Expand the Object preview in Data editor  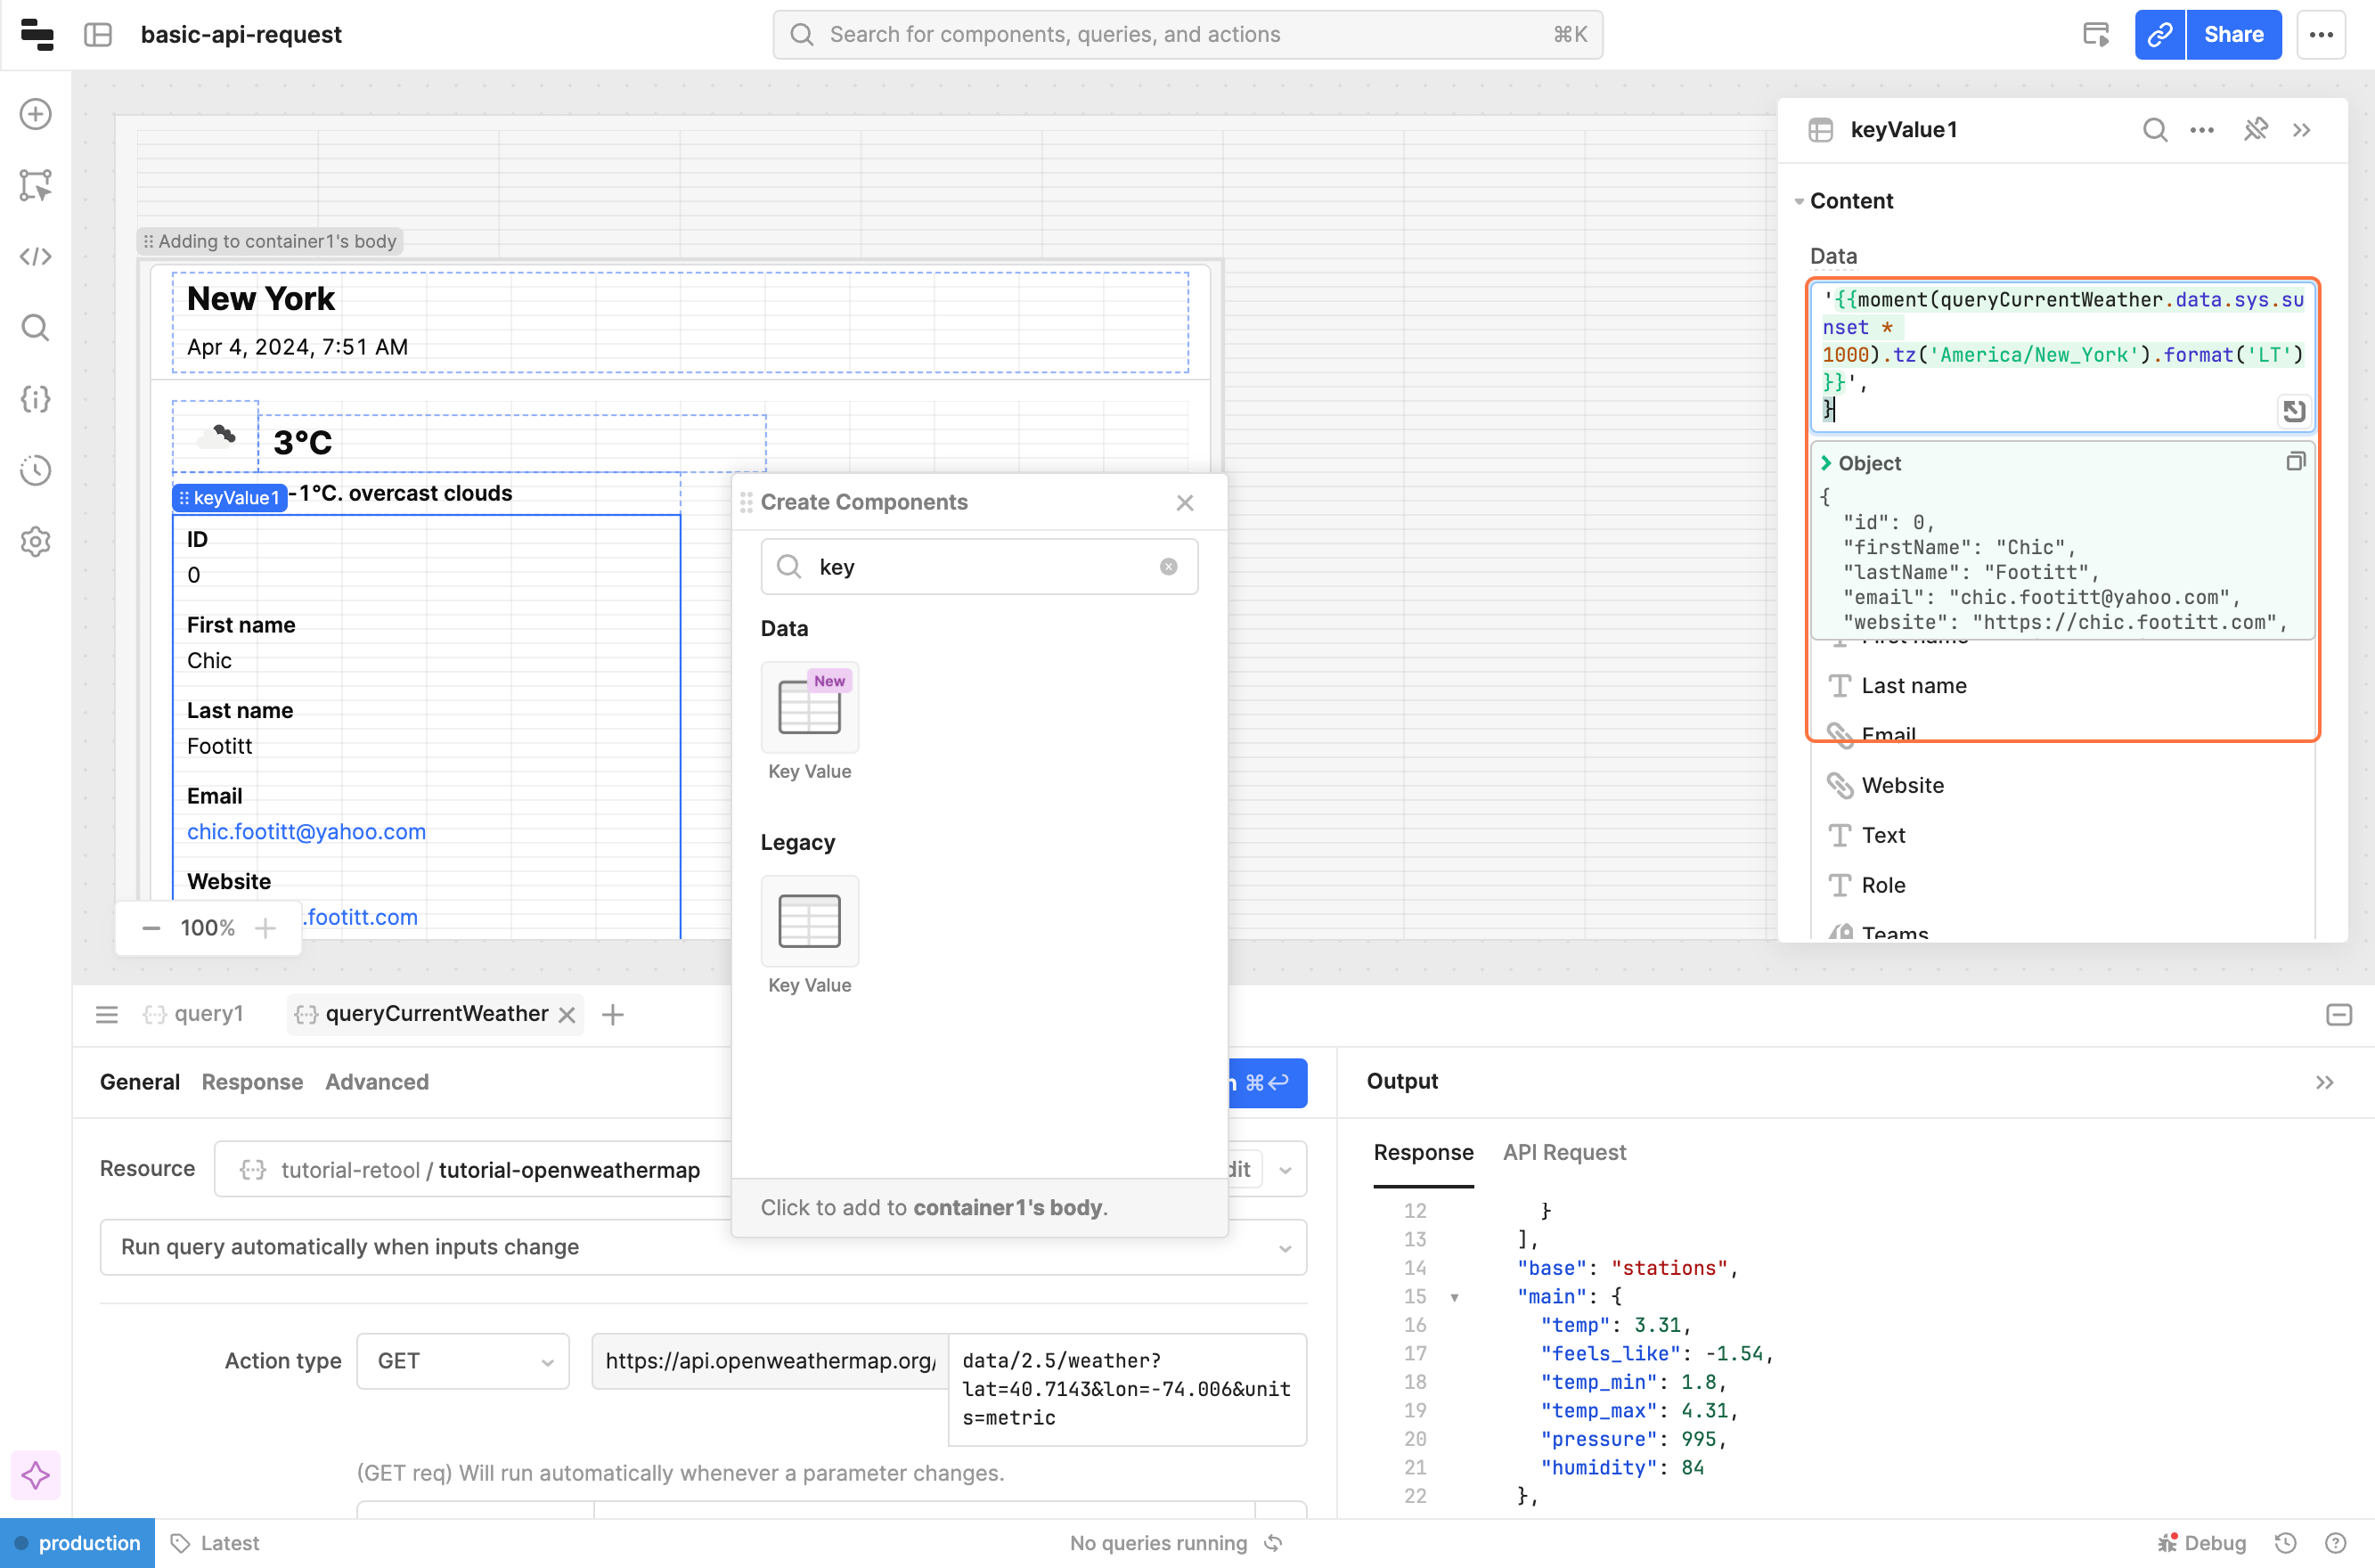point(1826,463)
